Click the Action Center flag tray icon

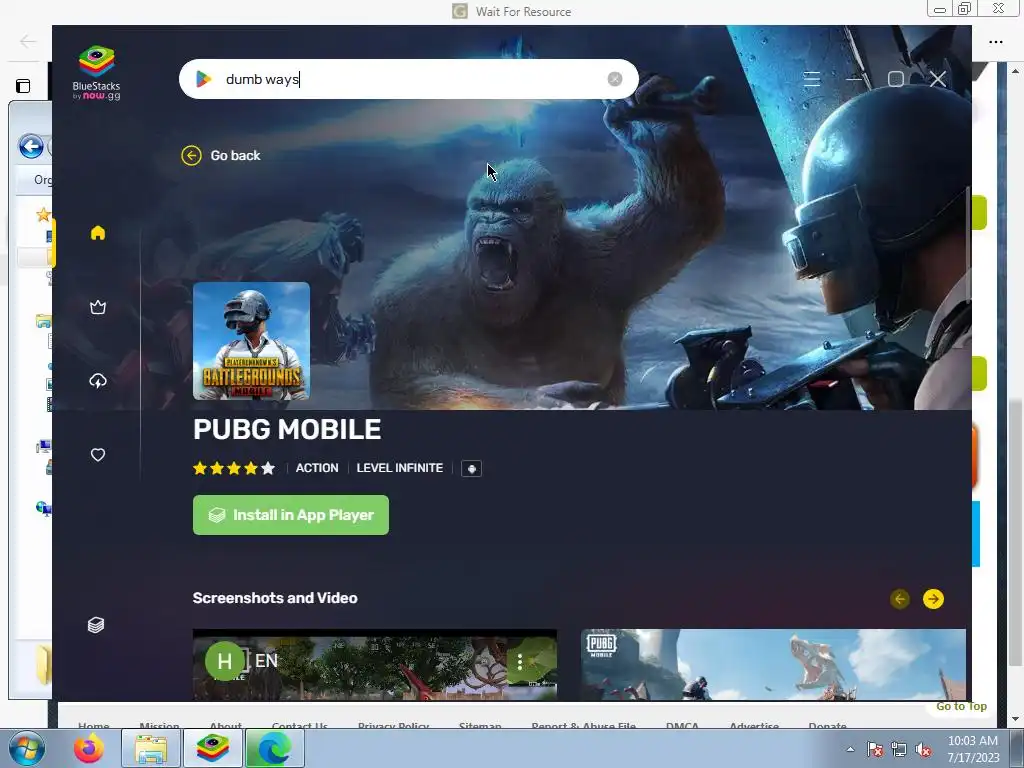point(874,749)
